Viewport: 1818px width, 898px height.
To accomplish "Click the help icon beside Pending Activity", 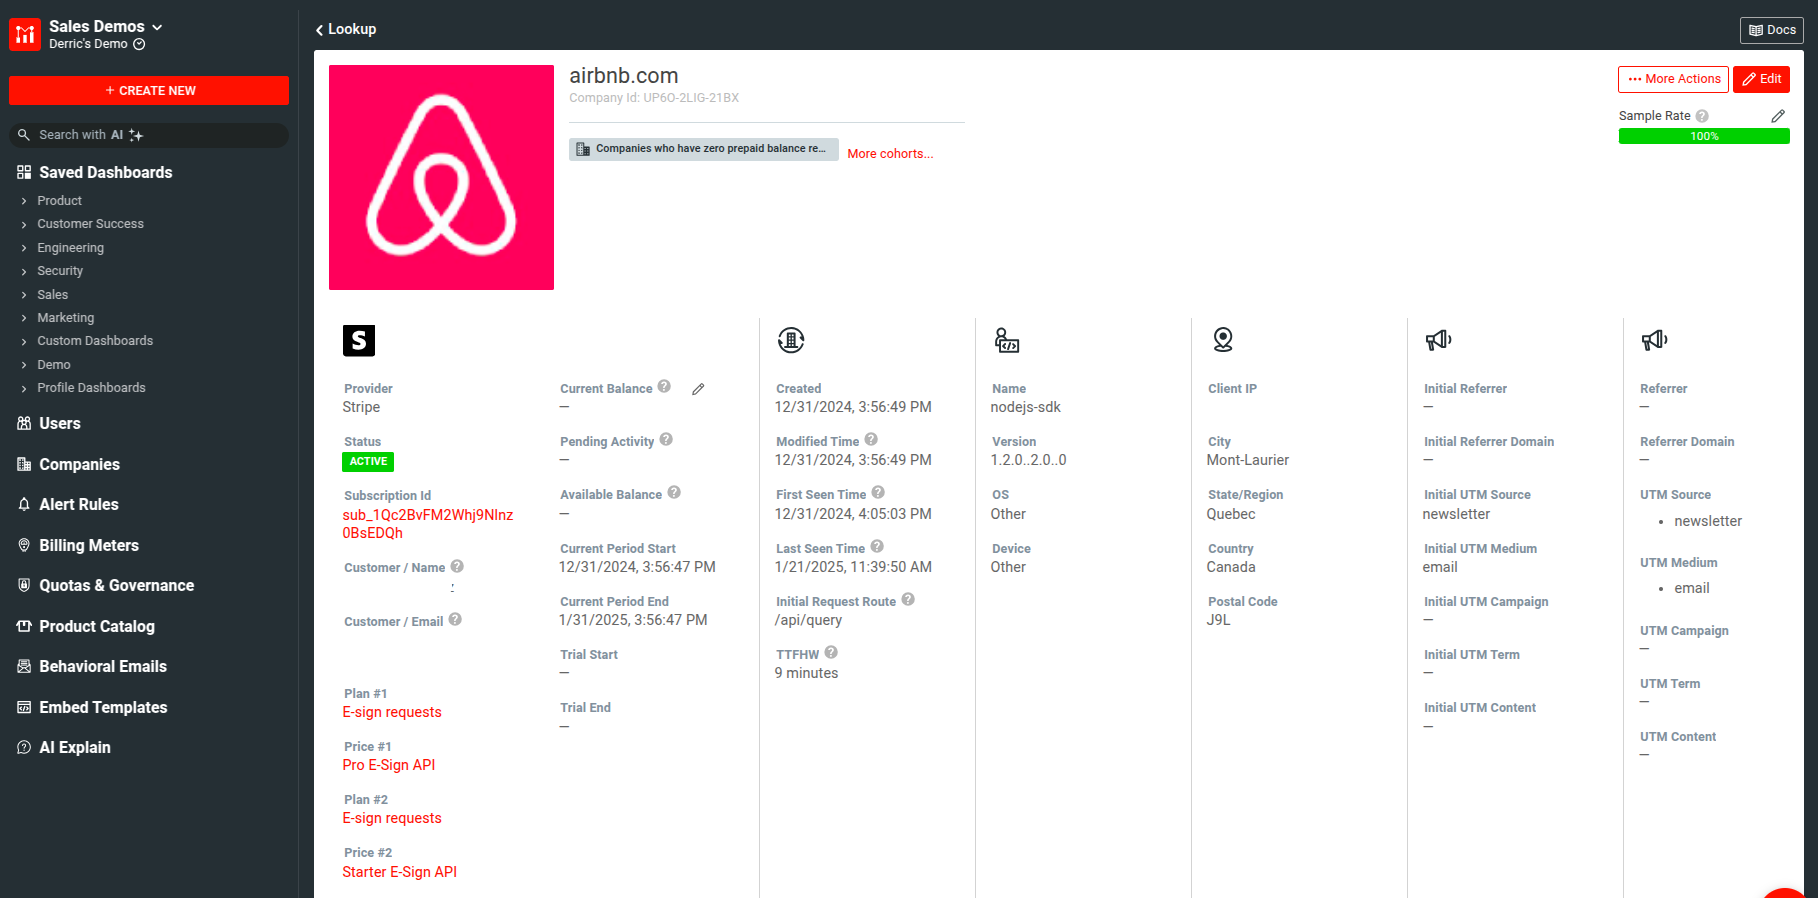I will click(666, 440).
